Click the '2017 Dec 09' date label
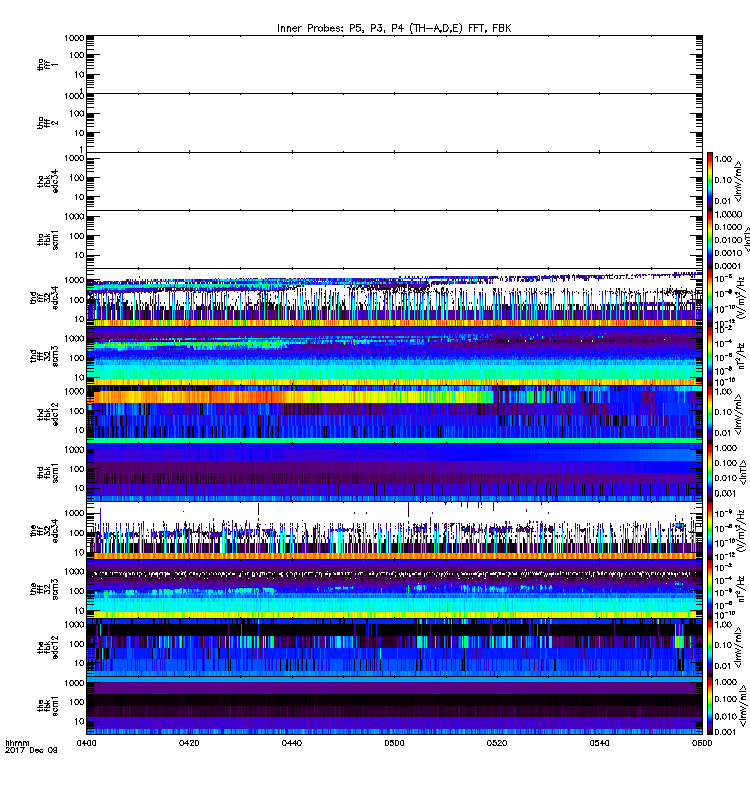Screen dimensions: 750x800 (x=31, y=750)
